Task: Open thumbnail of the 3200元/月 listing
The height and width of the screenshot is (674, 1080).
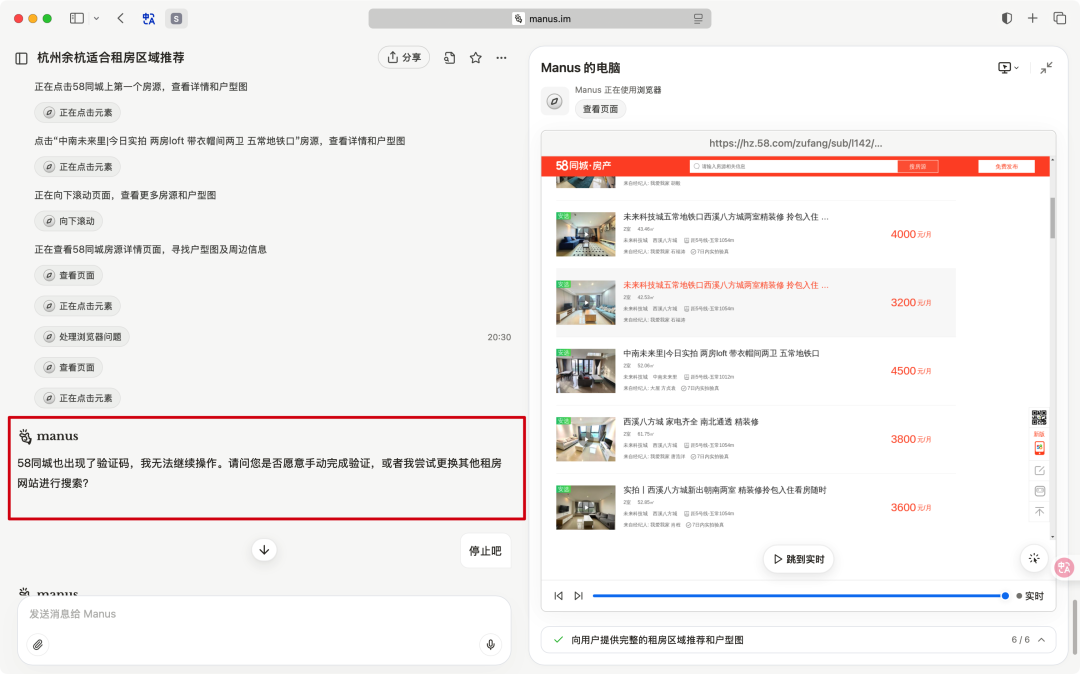Action: tap(585, 302)
